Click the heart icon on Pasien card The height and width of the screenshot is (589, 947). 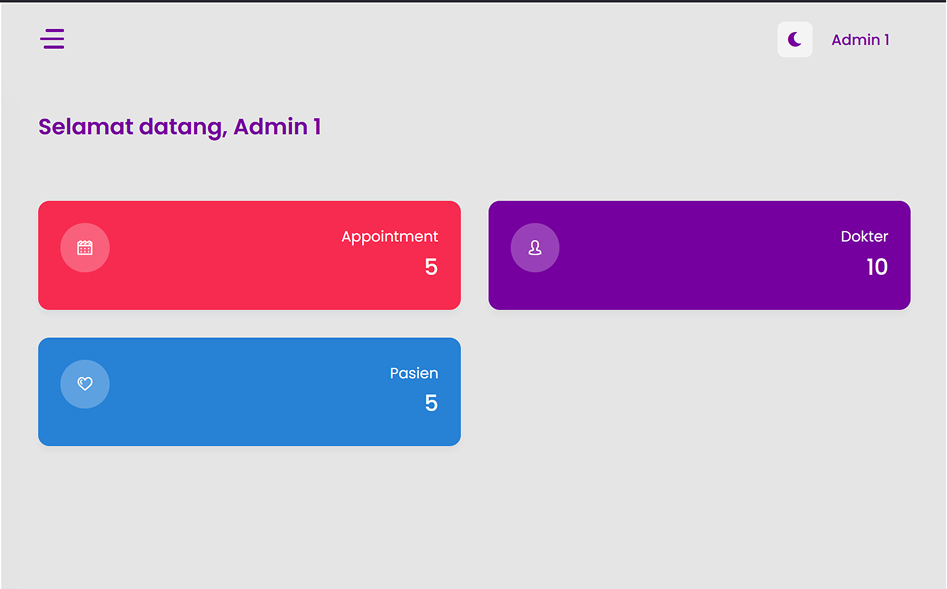(85, 384)
